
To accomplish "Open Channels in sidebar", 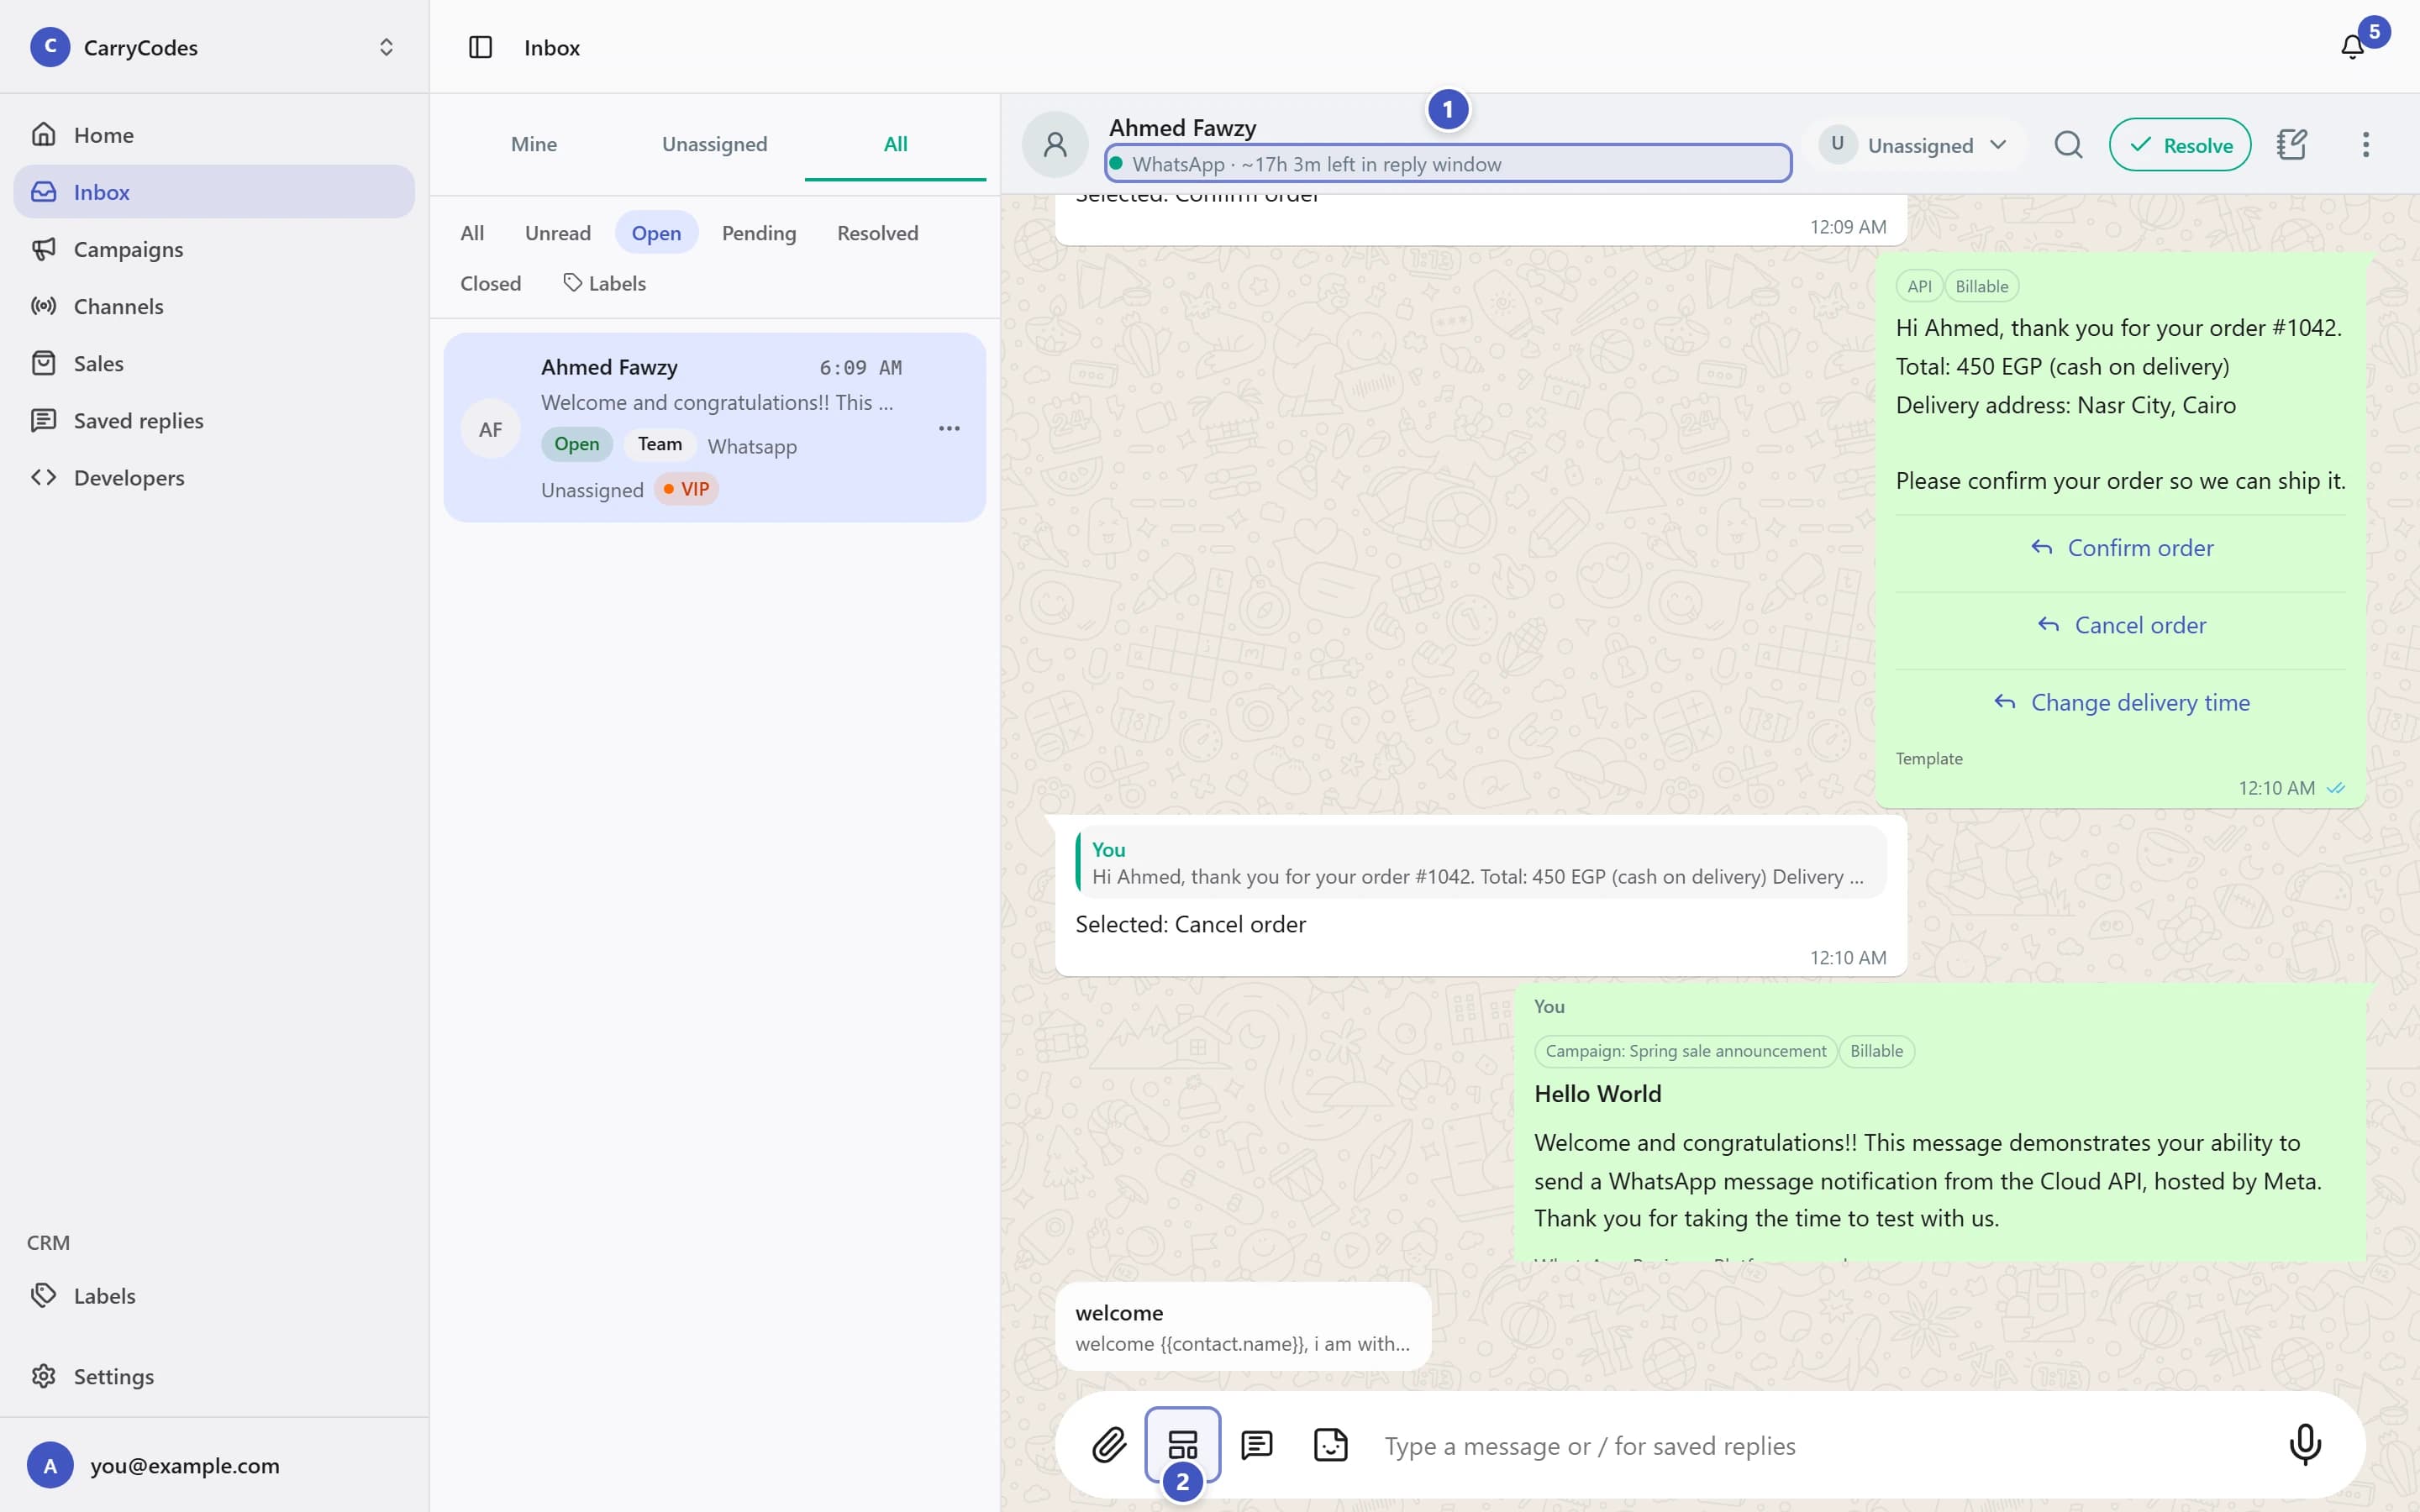I will 214,306.
